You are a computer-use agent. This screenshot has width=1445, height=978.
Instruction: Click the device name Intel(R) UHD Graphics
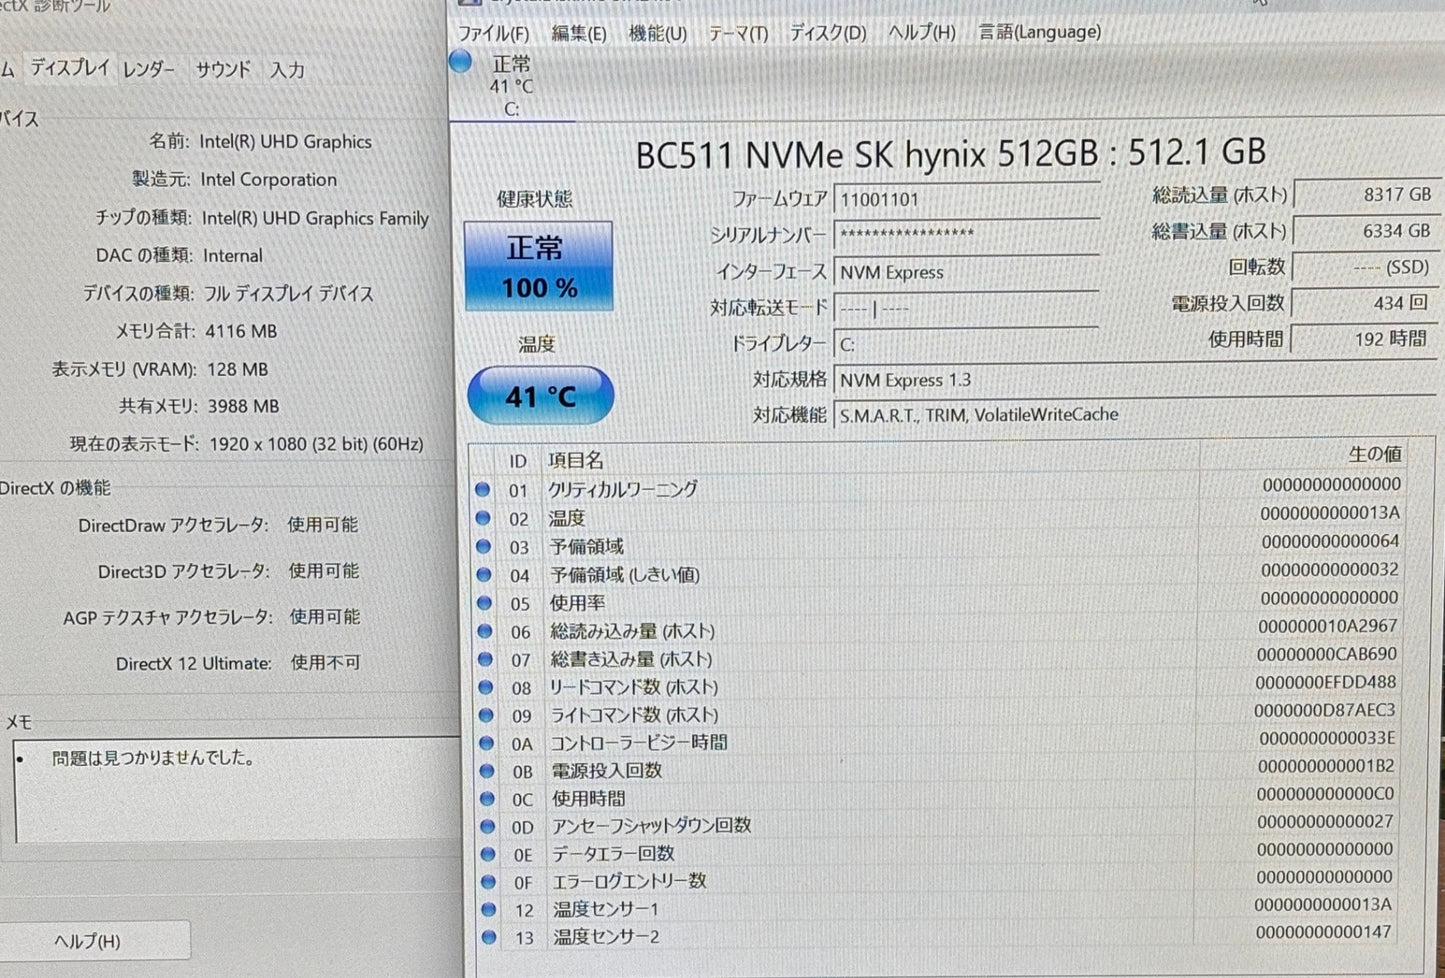tap(285, 142)
